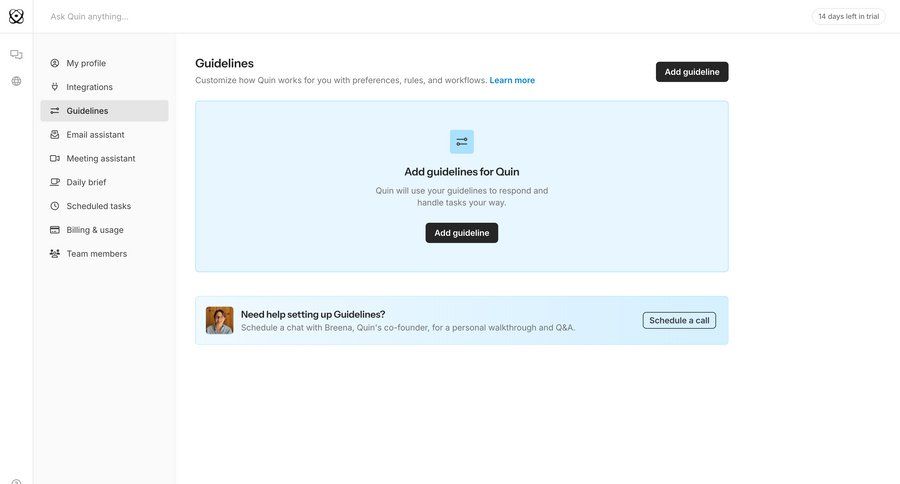Click the Meeting assistant camera icon
This screenshot has width=900, height=484.
[55, 158]
